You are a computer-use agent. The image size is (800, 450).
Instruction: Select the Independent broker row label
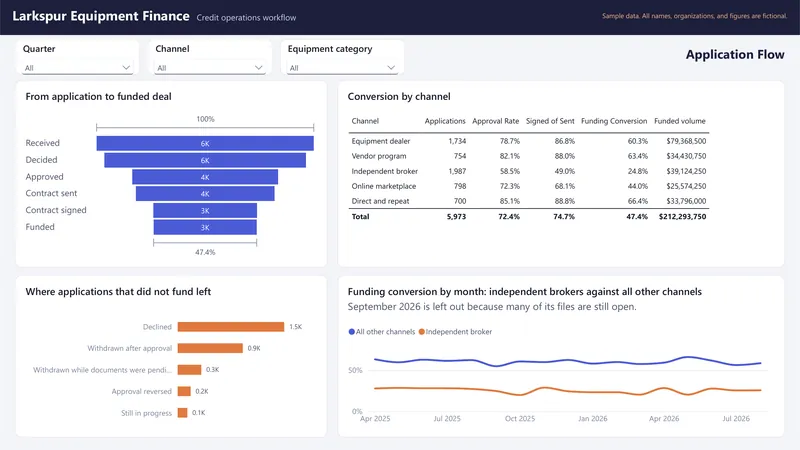(385, 171)
